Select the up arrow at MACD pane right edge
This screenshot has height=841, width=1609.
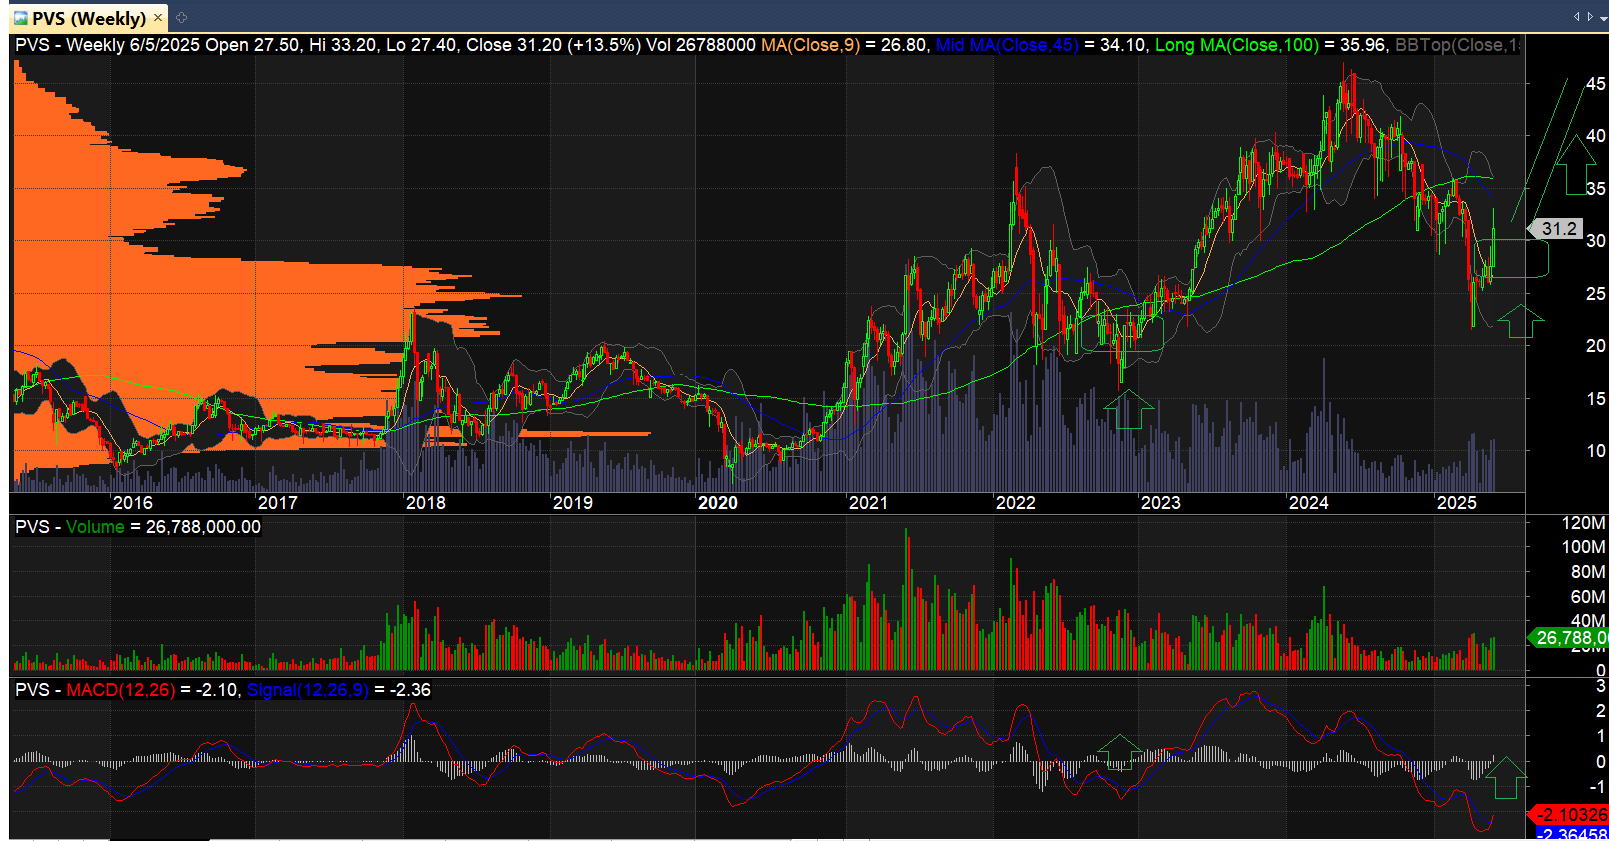click(x=1505, y=777)
